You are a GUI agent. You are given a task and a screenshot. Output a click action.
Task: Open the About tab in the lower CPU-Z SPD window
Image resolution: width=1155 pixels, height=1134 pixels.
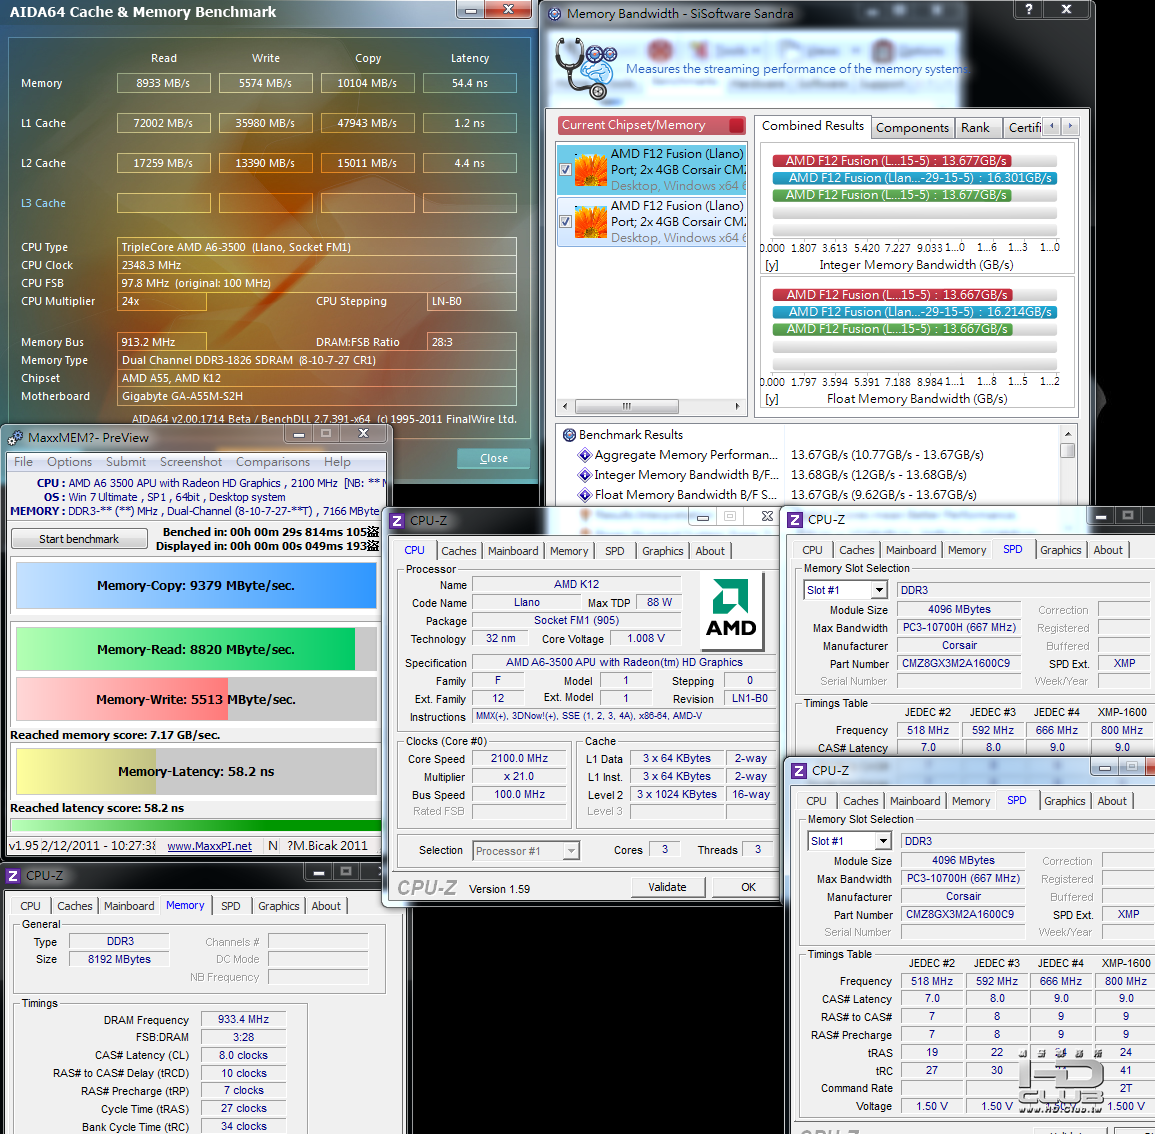(1112, 801)
